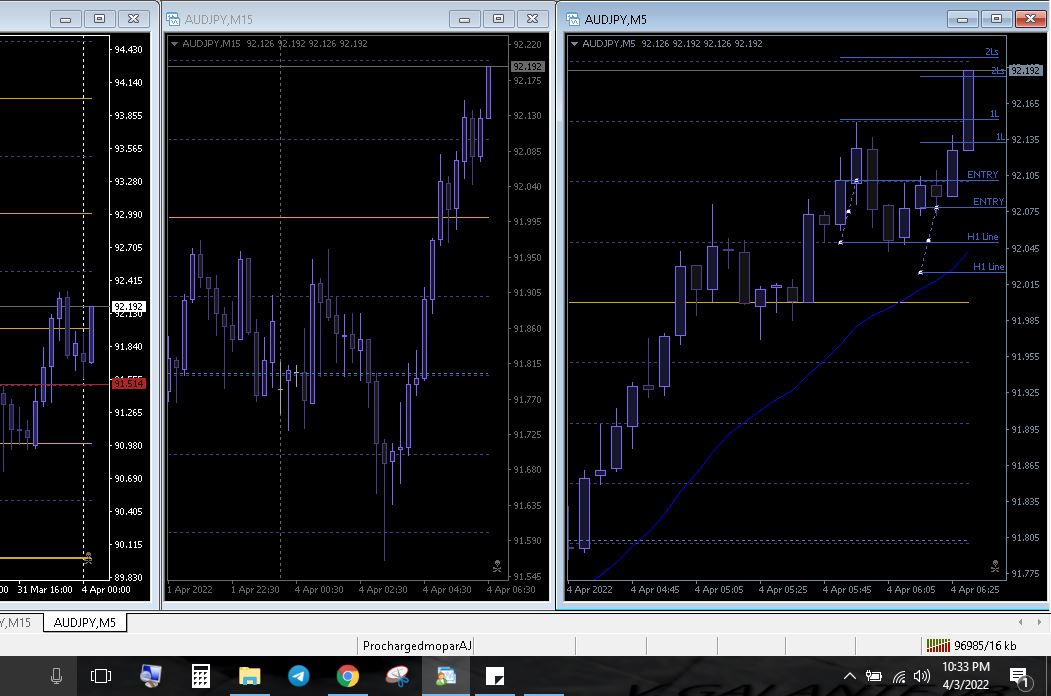Select the upper ENTRY line label
This screenshot has width=1051, height=696.
pyautogui.click(x=983, y=174)
